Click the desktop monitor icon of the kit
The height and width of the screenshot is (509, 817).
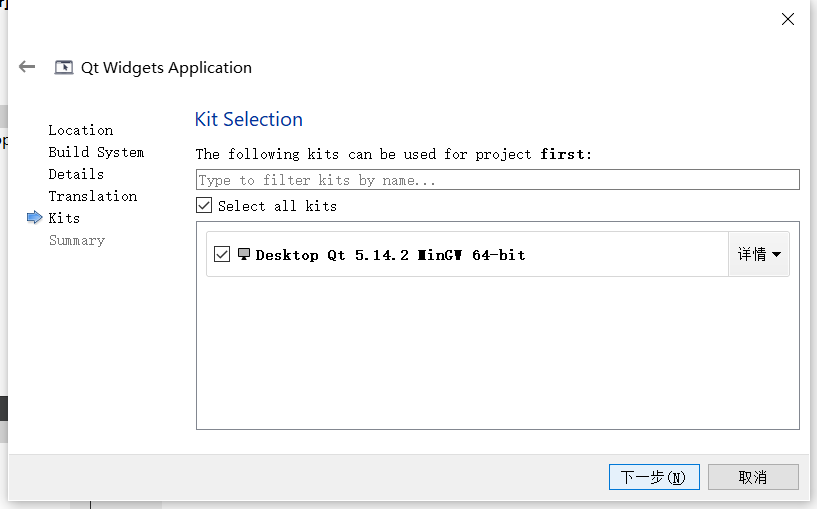243,254
